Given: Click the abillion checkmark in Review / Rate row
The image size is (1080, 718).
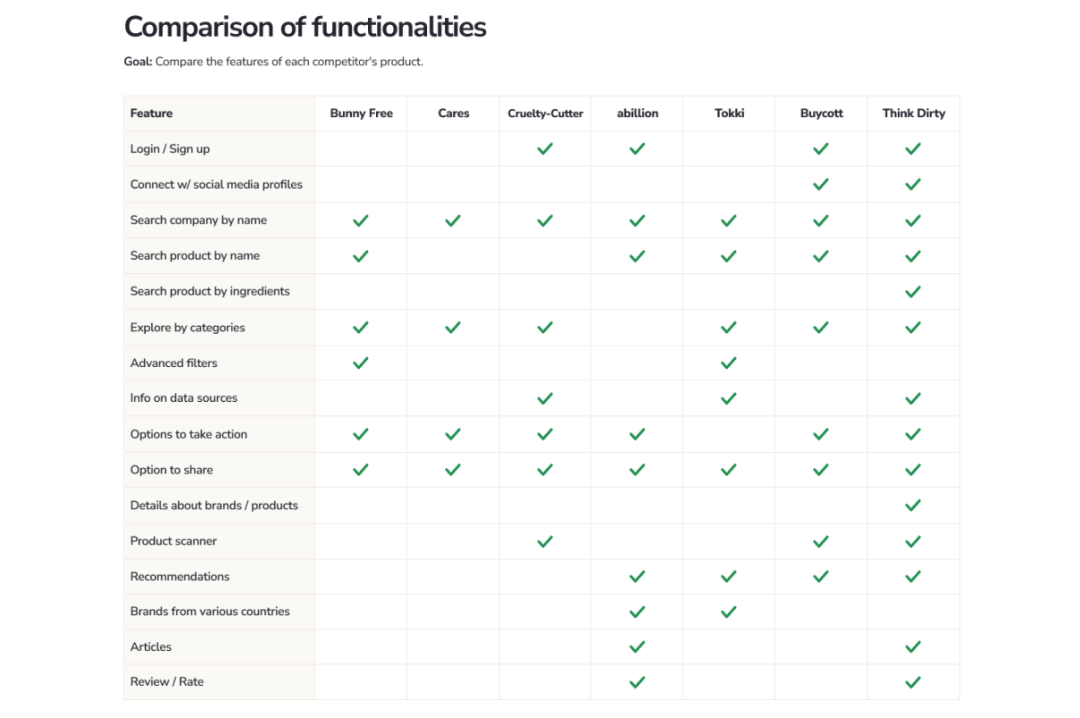Looking at the screenshot, I should (637, 682).
